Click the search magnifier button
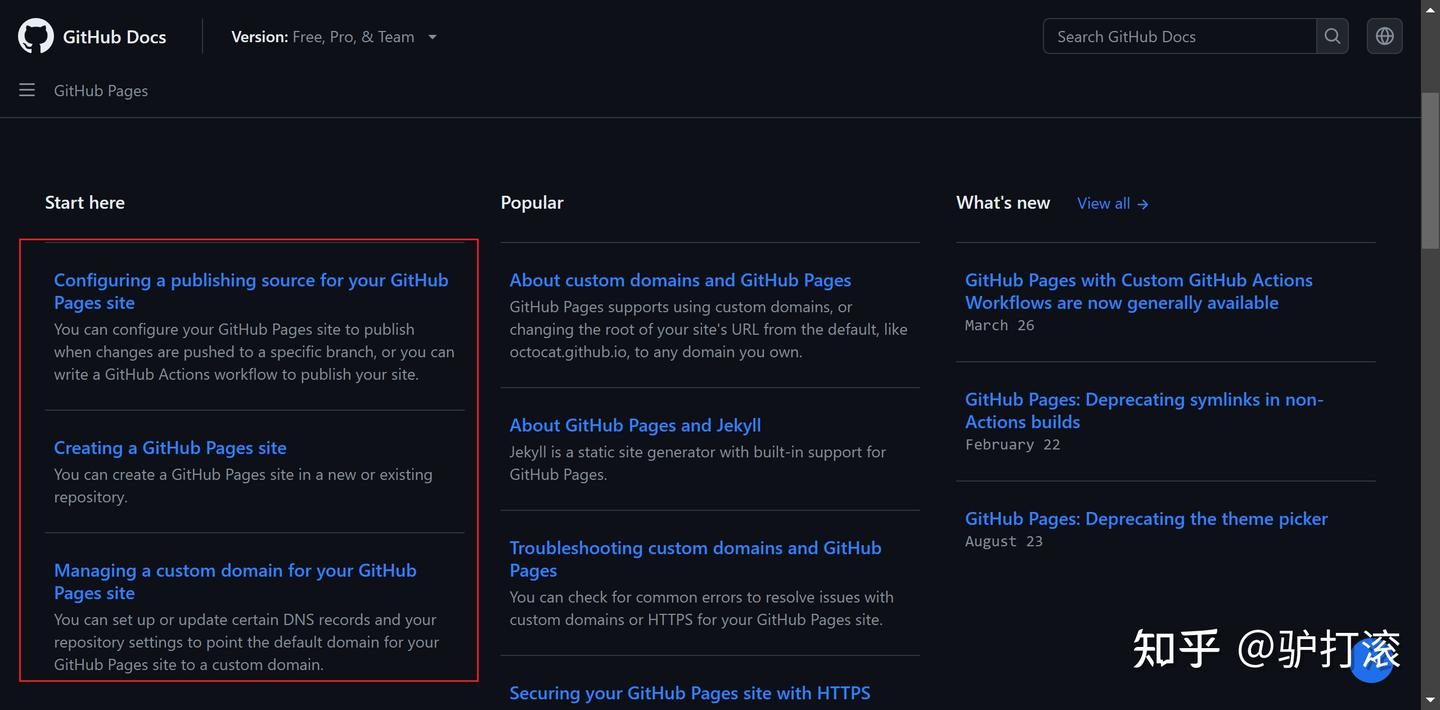Viewport: 1440px width, 710px height. (x=1332, y=36)
